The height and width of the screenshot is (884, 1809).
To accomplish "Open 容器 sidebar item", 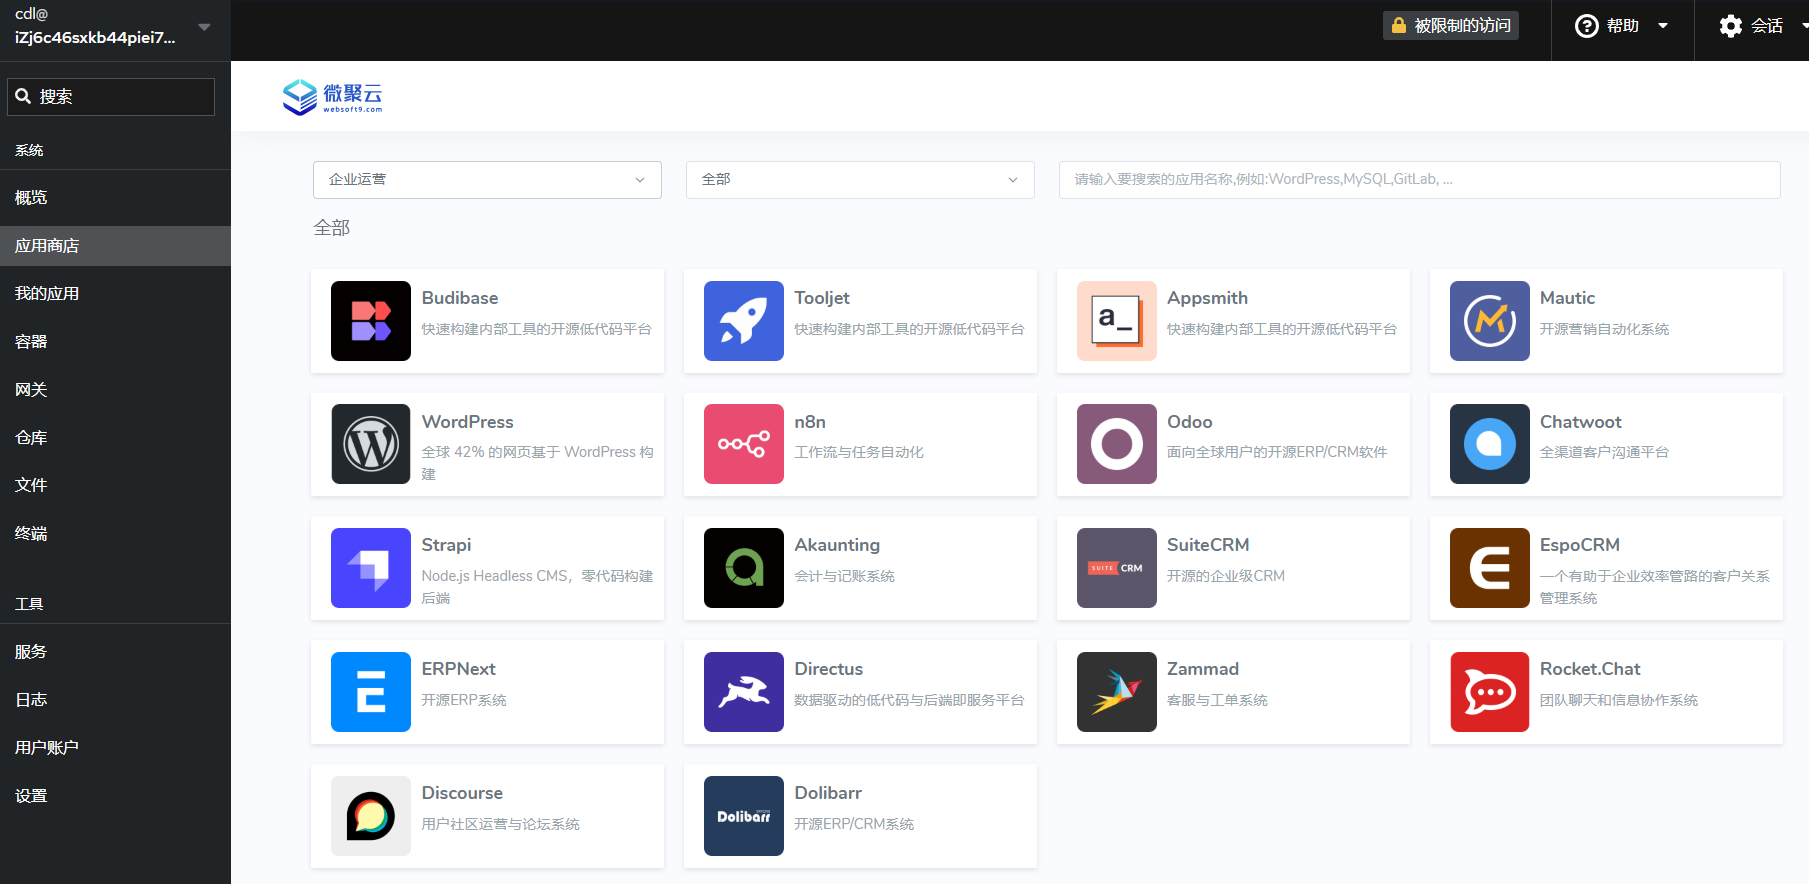I will pyautogui.click(x=115, y=342).
